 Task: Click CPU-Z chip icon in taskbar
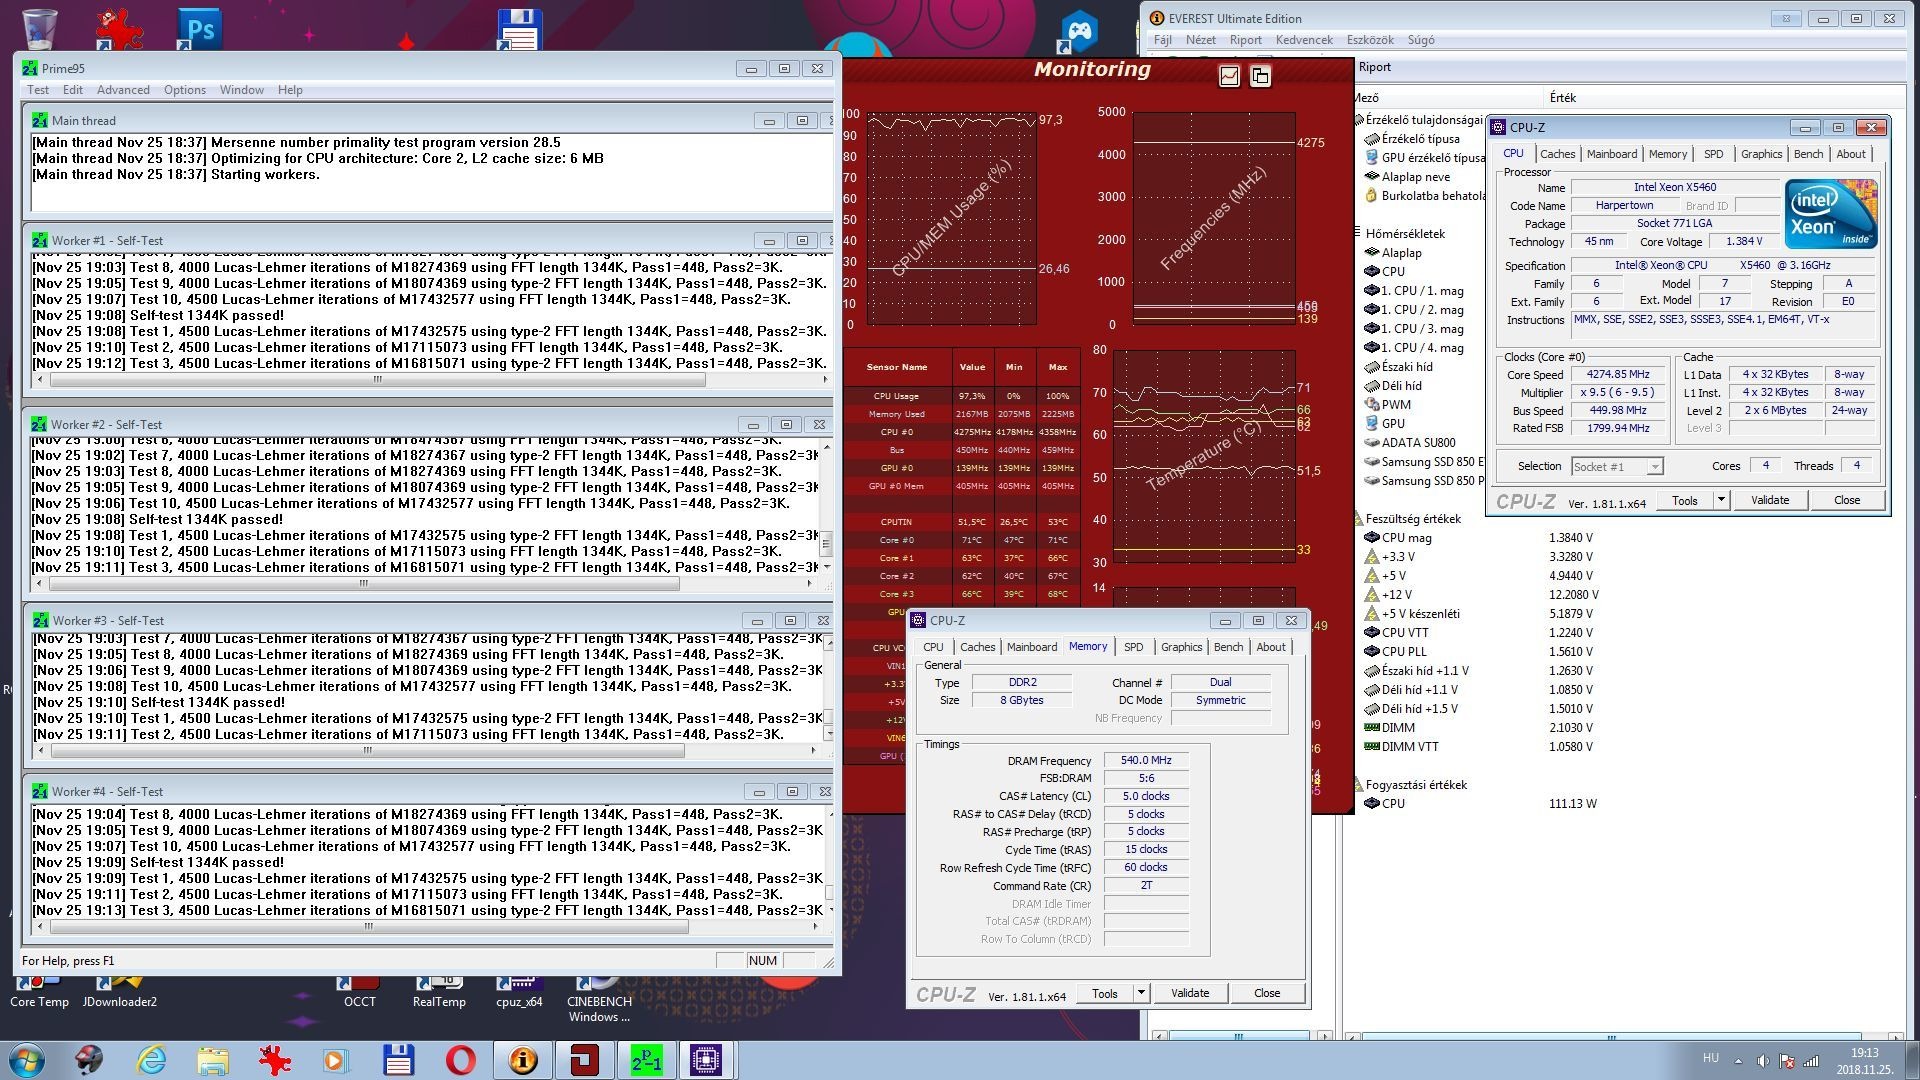[x=706, y=1059]
